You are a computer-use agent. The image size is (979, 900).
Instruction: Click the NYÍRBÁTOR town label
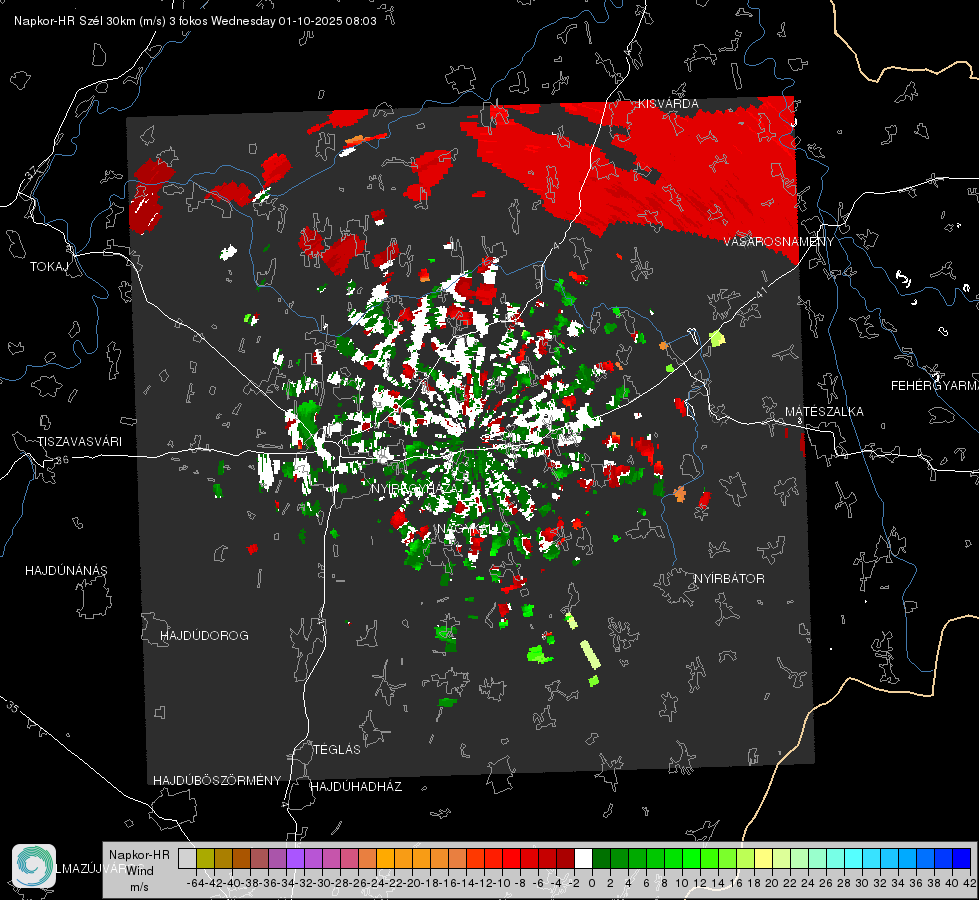(729, 578)
